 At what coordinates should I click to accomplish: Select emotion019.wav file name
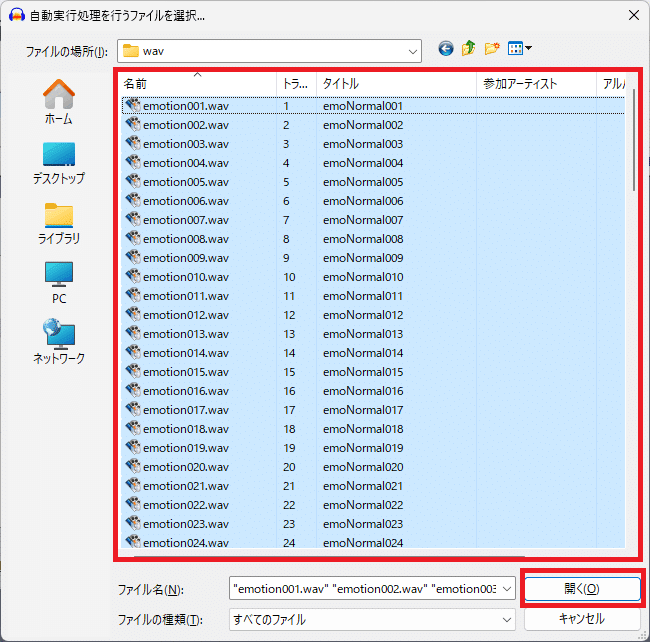click(x=186, y=448)
